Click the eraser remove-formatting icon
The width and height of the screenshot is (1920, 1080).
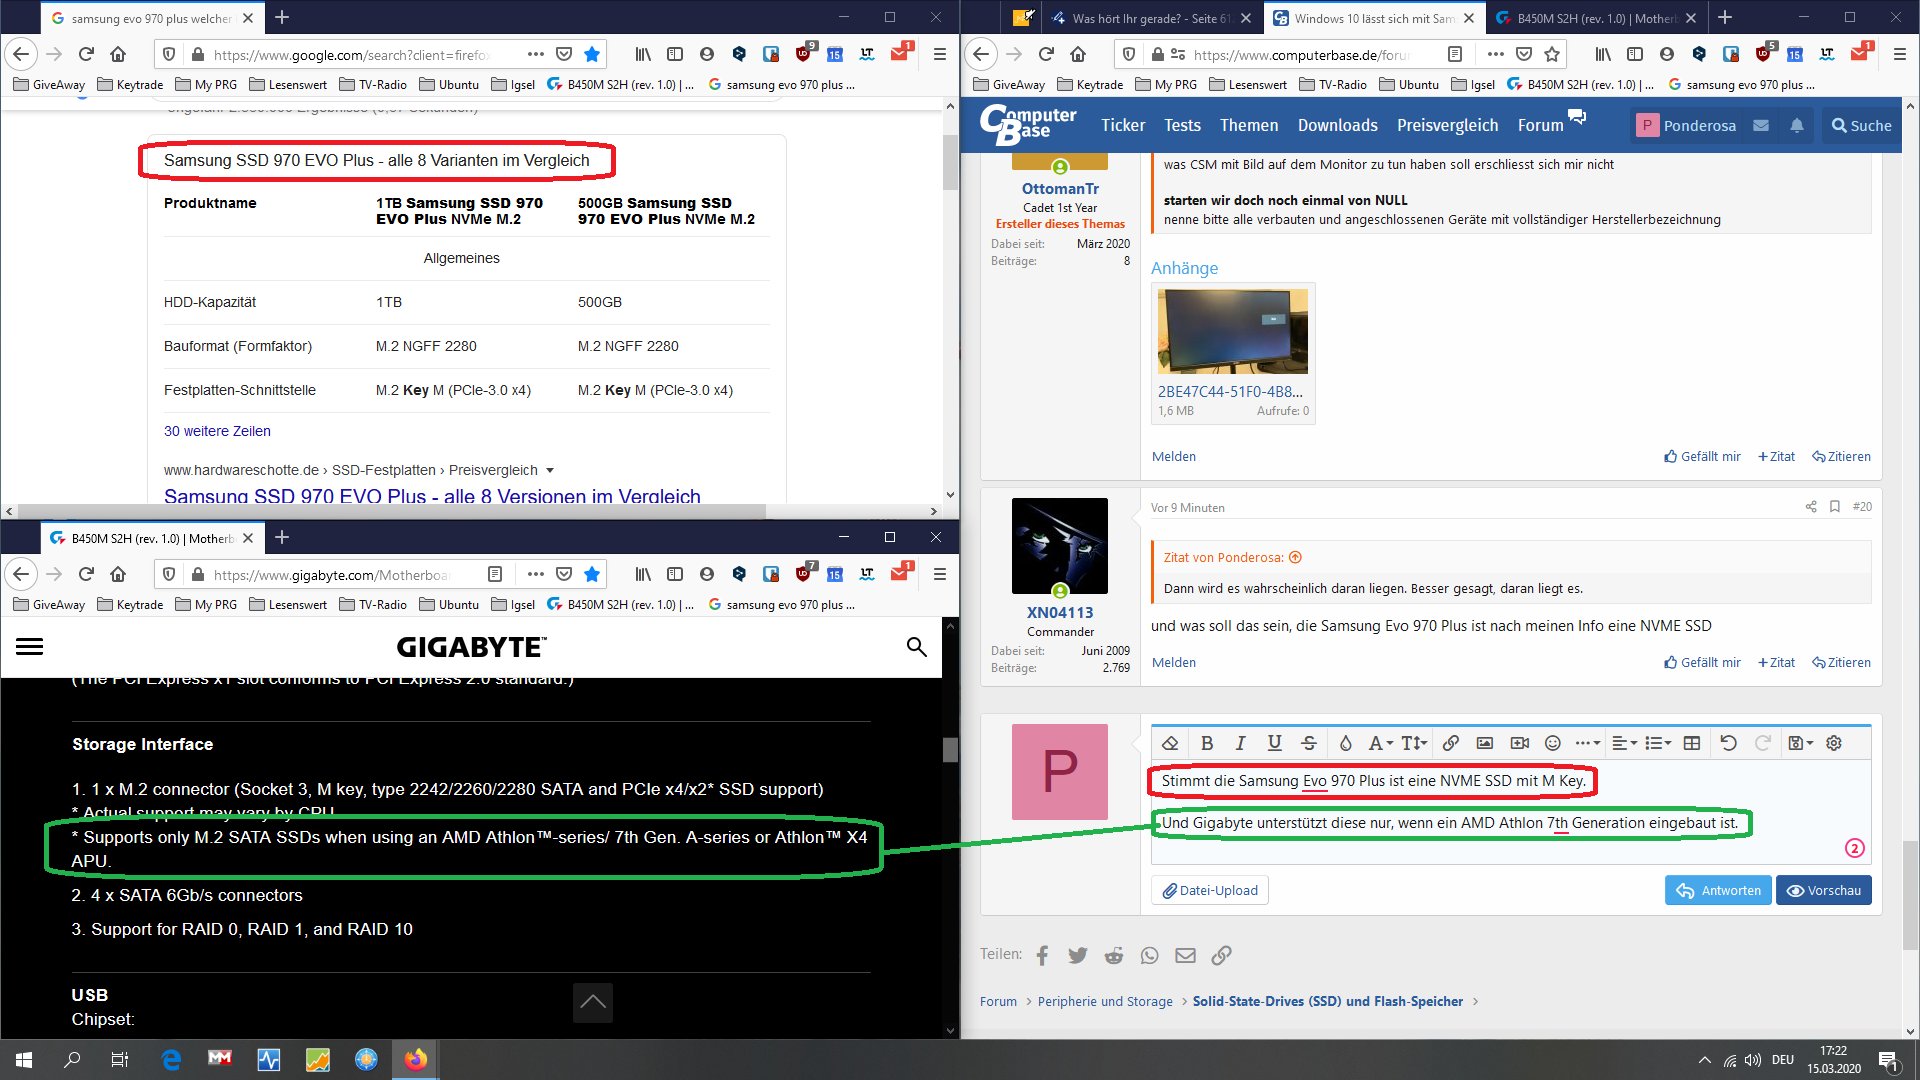click(1170, 743)
